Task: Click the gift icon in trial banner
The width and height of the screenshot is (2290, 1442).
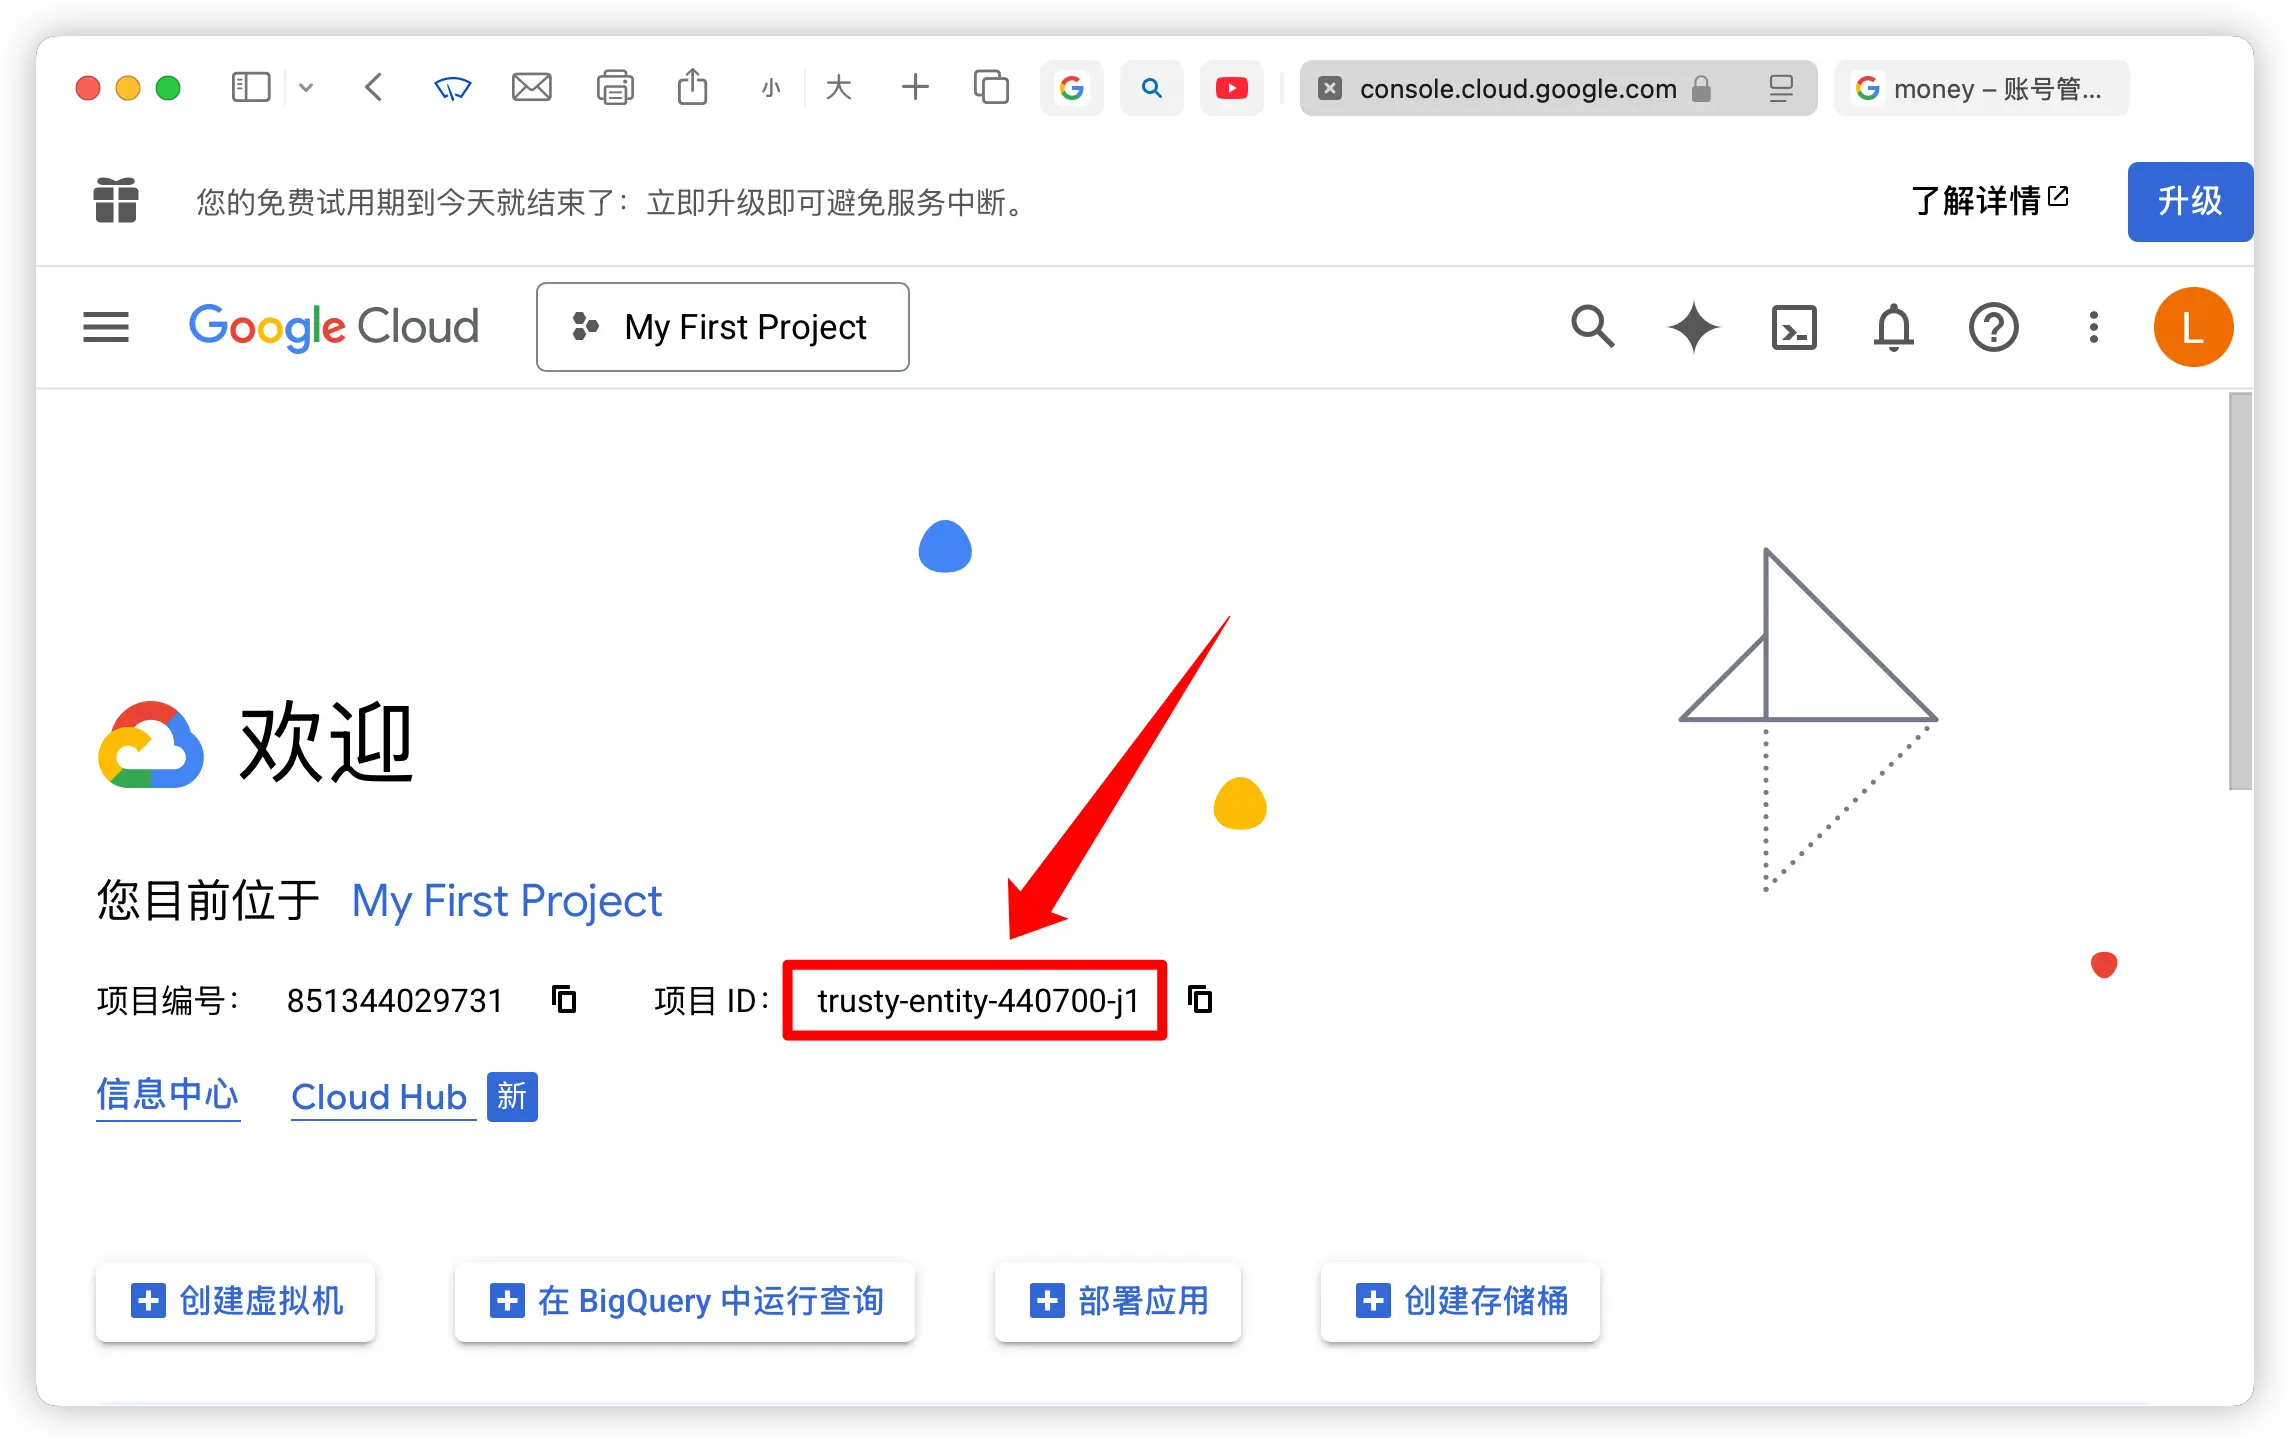Action: point(116,200)
